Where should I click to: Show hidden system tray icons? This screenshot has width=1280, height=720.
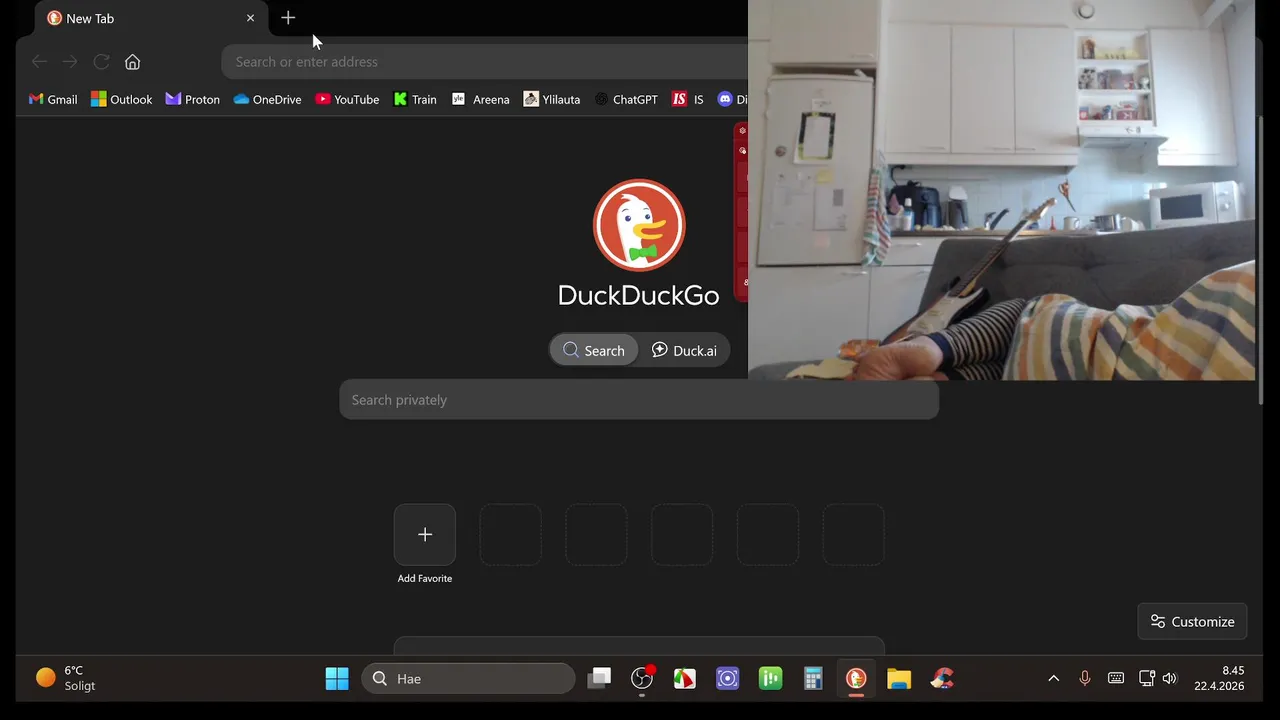coord(1053,679)
